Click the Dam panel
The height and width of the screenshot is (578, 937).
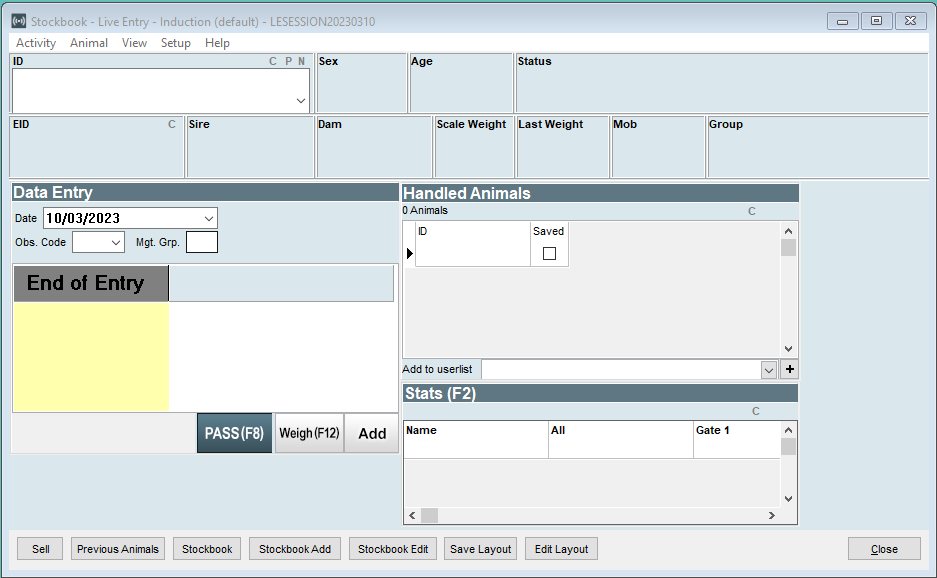pos(374,147)
